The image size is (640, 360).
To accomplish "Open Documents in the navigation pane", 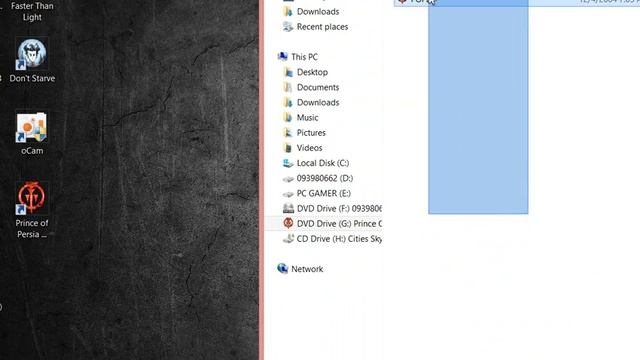I will [318, 87].
